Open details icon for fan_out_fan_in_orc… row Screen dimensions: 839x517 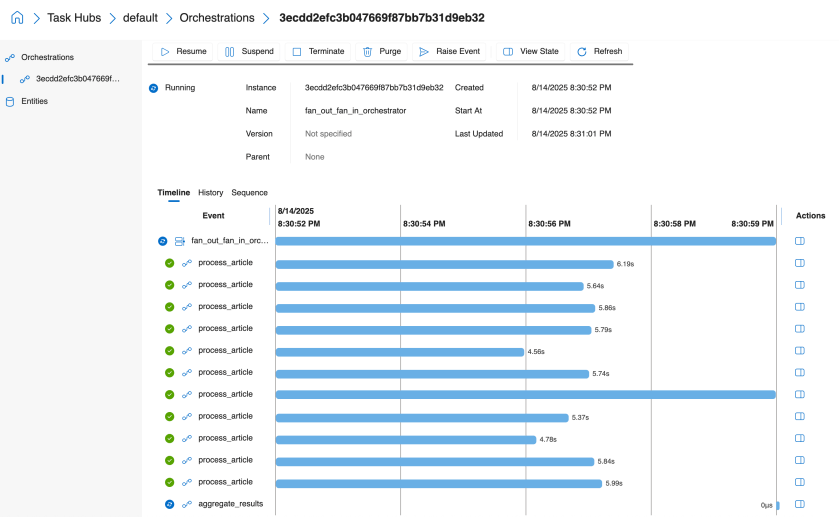click(x=799, y=241)
